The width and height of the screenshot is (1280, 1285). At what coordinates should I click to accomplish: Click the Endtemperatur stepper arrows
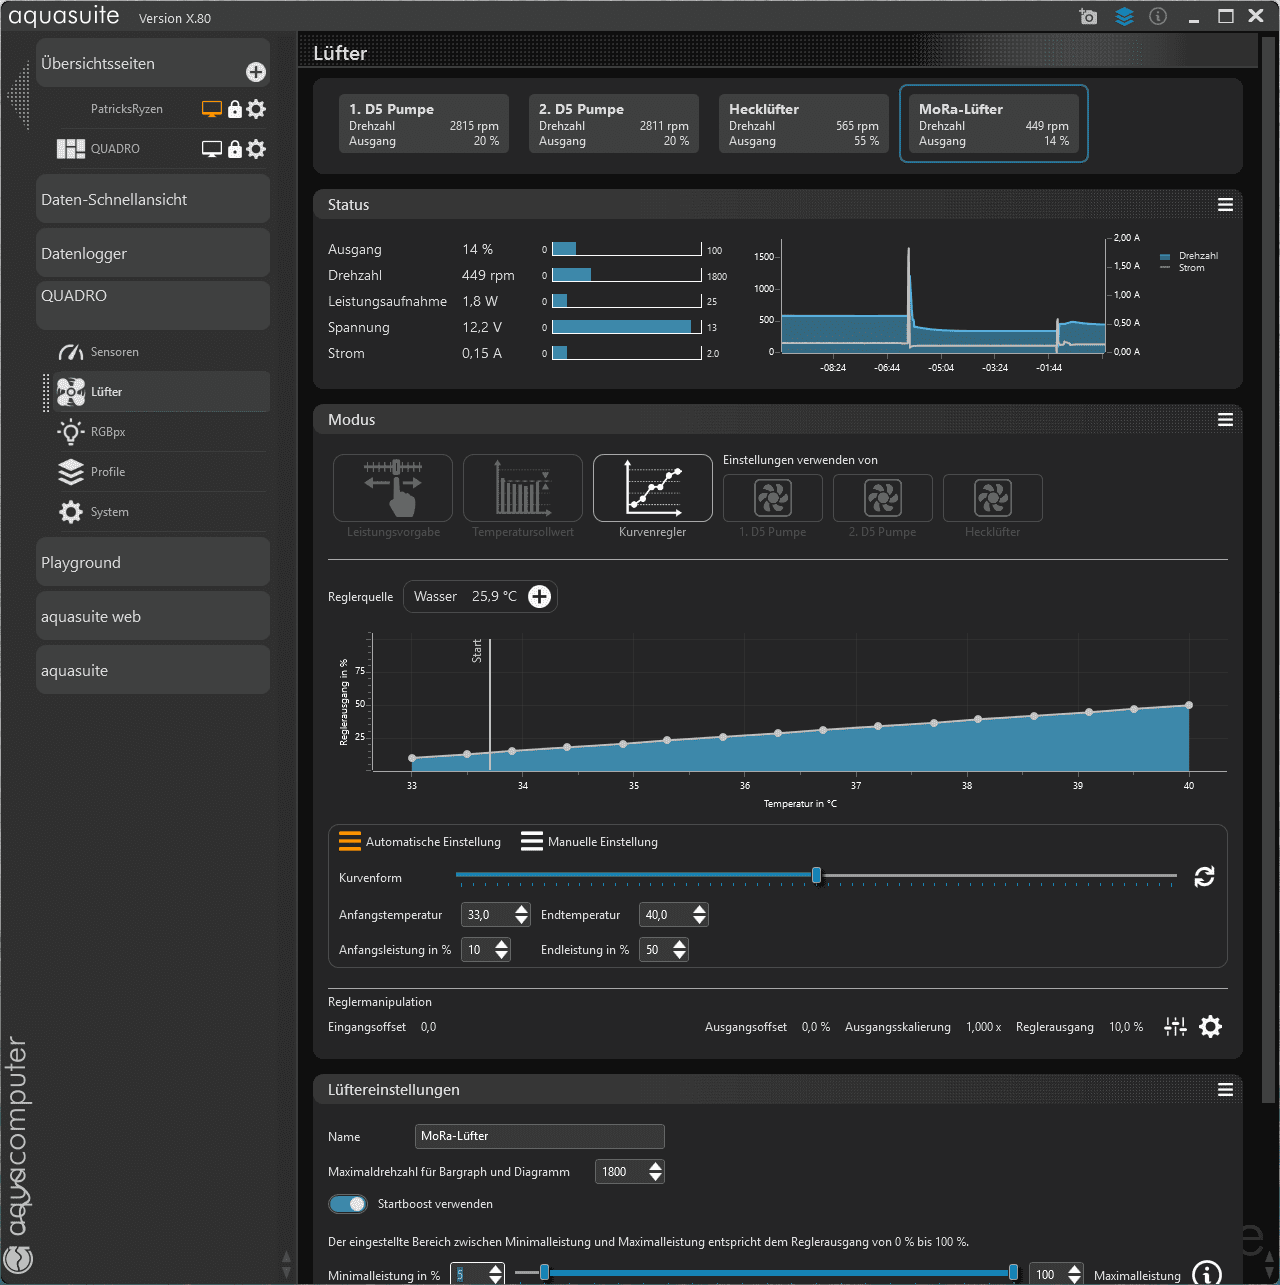(700, 915)
